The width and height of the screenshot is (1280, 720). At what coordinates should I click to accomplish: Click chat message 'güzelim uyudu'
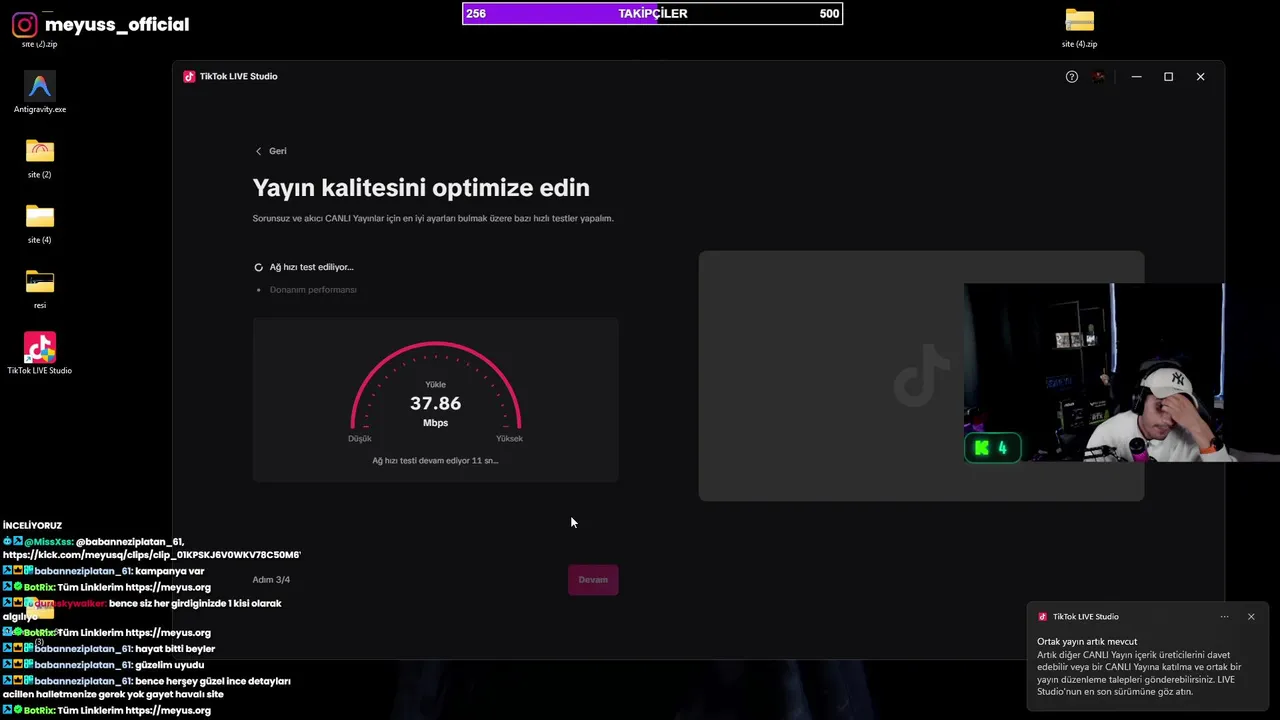pyautogui.click(x=170, y=665)
